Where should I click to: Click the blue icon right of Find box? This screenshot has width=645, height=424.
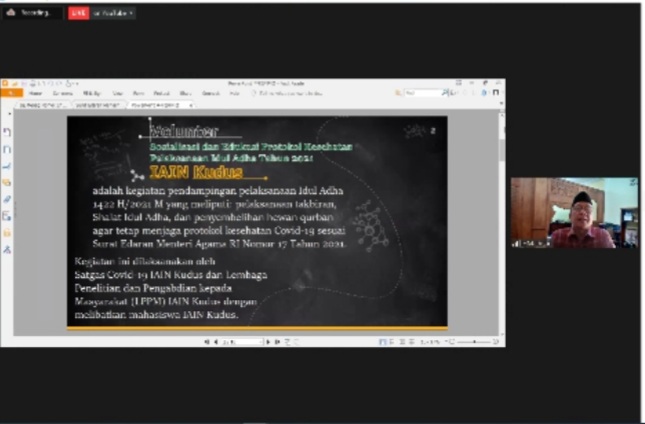click(484, 93)
